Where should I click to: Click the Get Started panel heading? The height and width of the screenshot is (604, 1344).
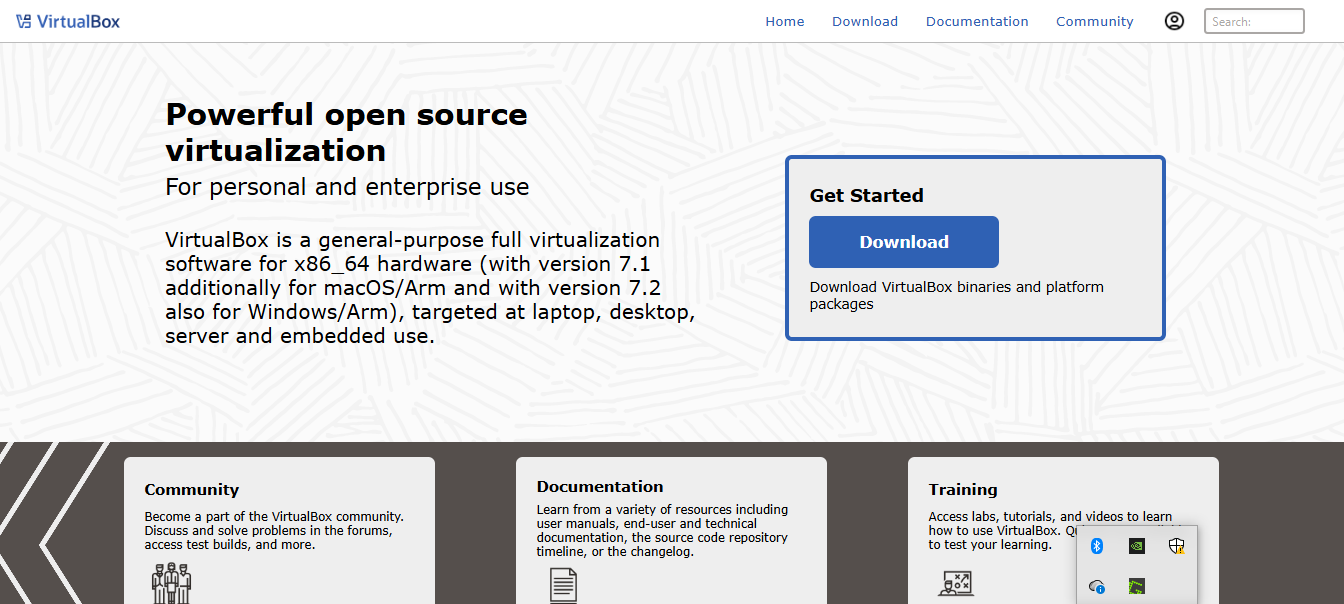866,196
